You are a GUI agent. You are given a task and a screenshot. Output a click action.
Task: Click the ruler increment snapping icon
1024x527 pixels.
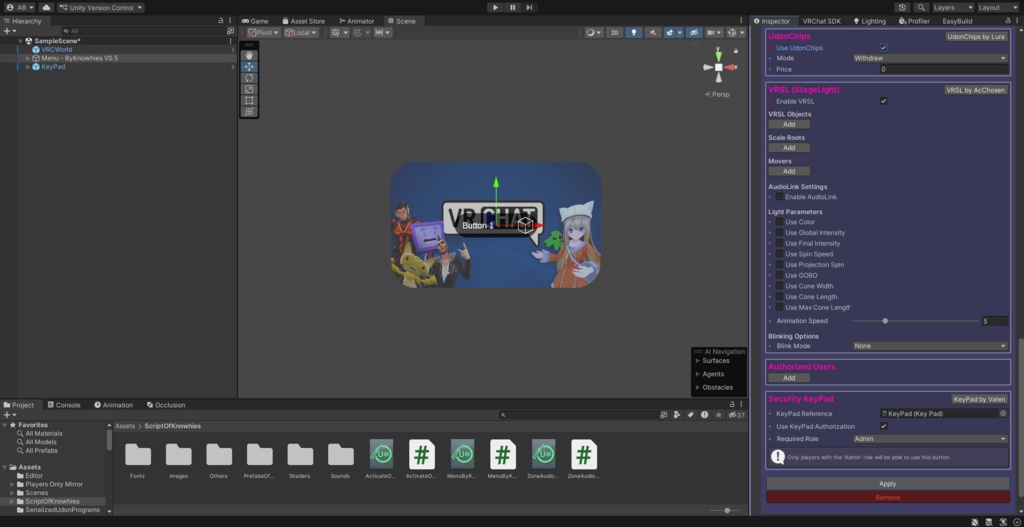click(383, 32)
